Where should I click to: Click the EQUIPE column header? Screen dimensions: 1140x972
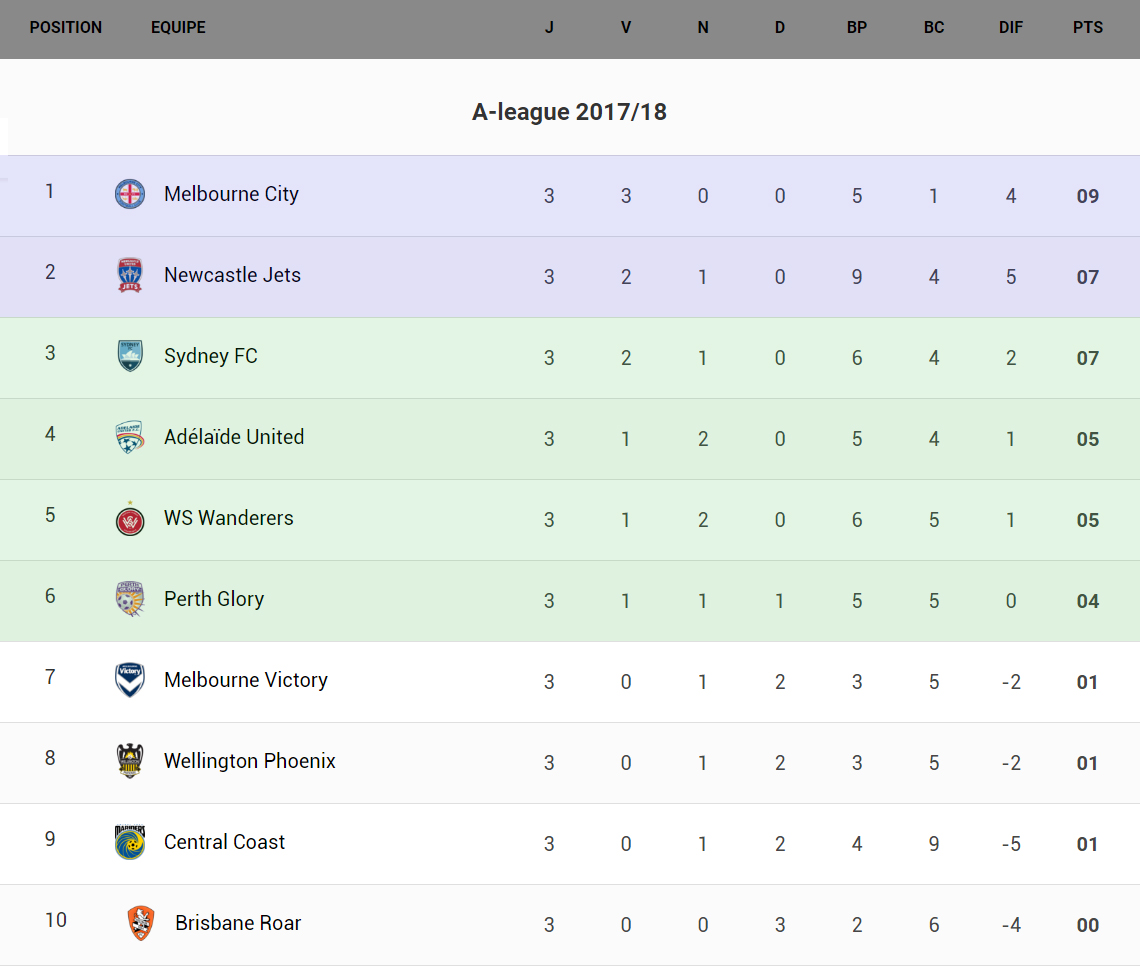(x=178, y=28)
